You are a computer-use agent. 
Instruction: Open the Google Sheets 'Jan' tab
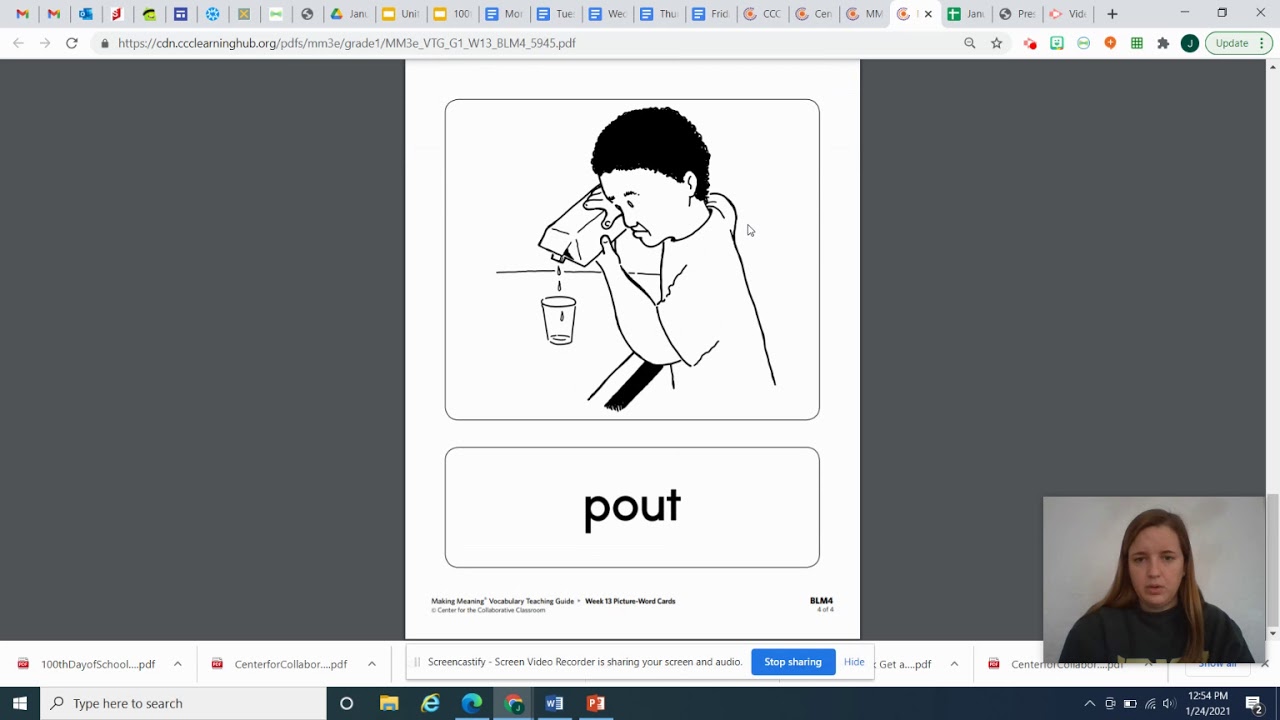(x=966, y=14)
